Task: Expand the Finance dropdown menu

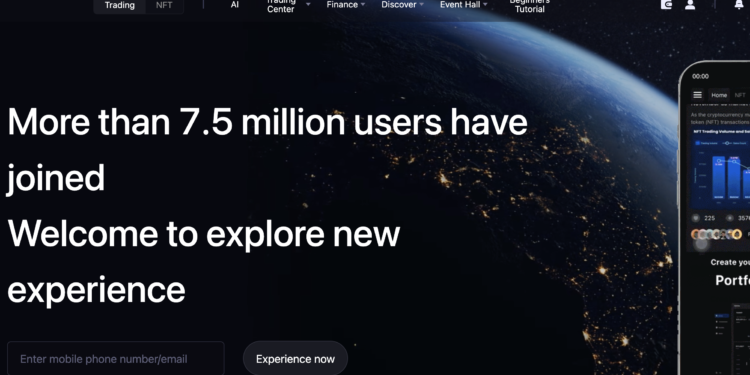Action: click(345, 5)
